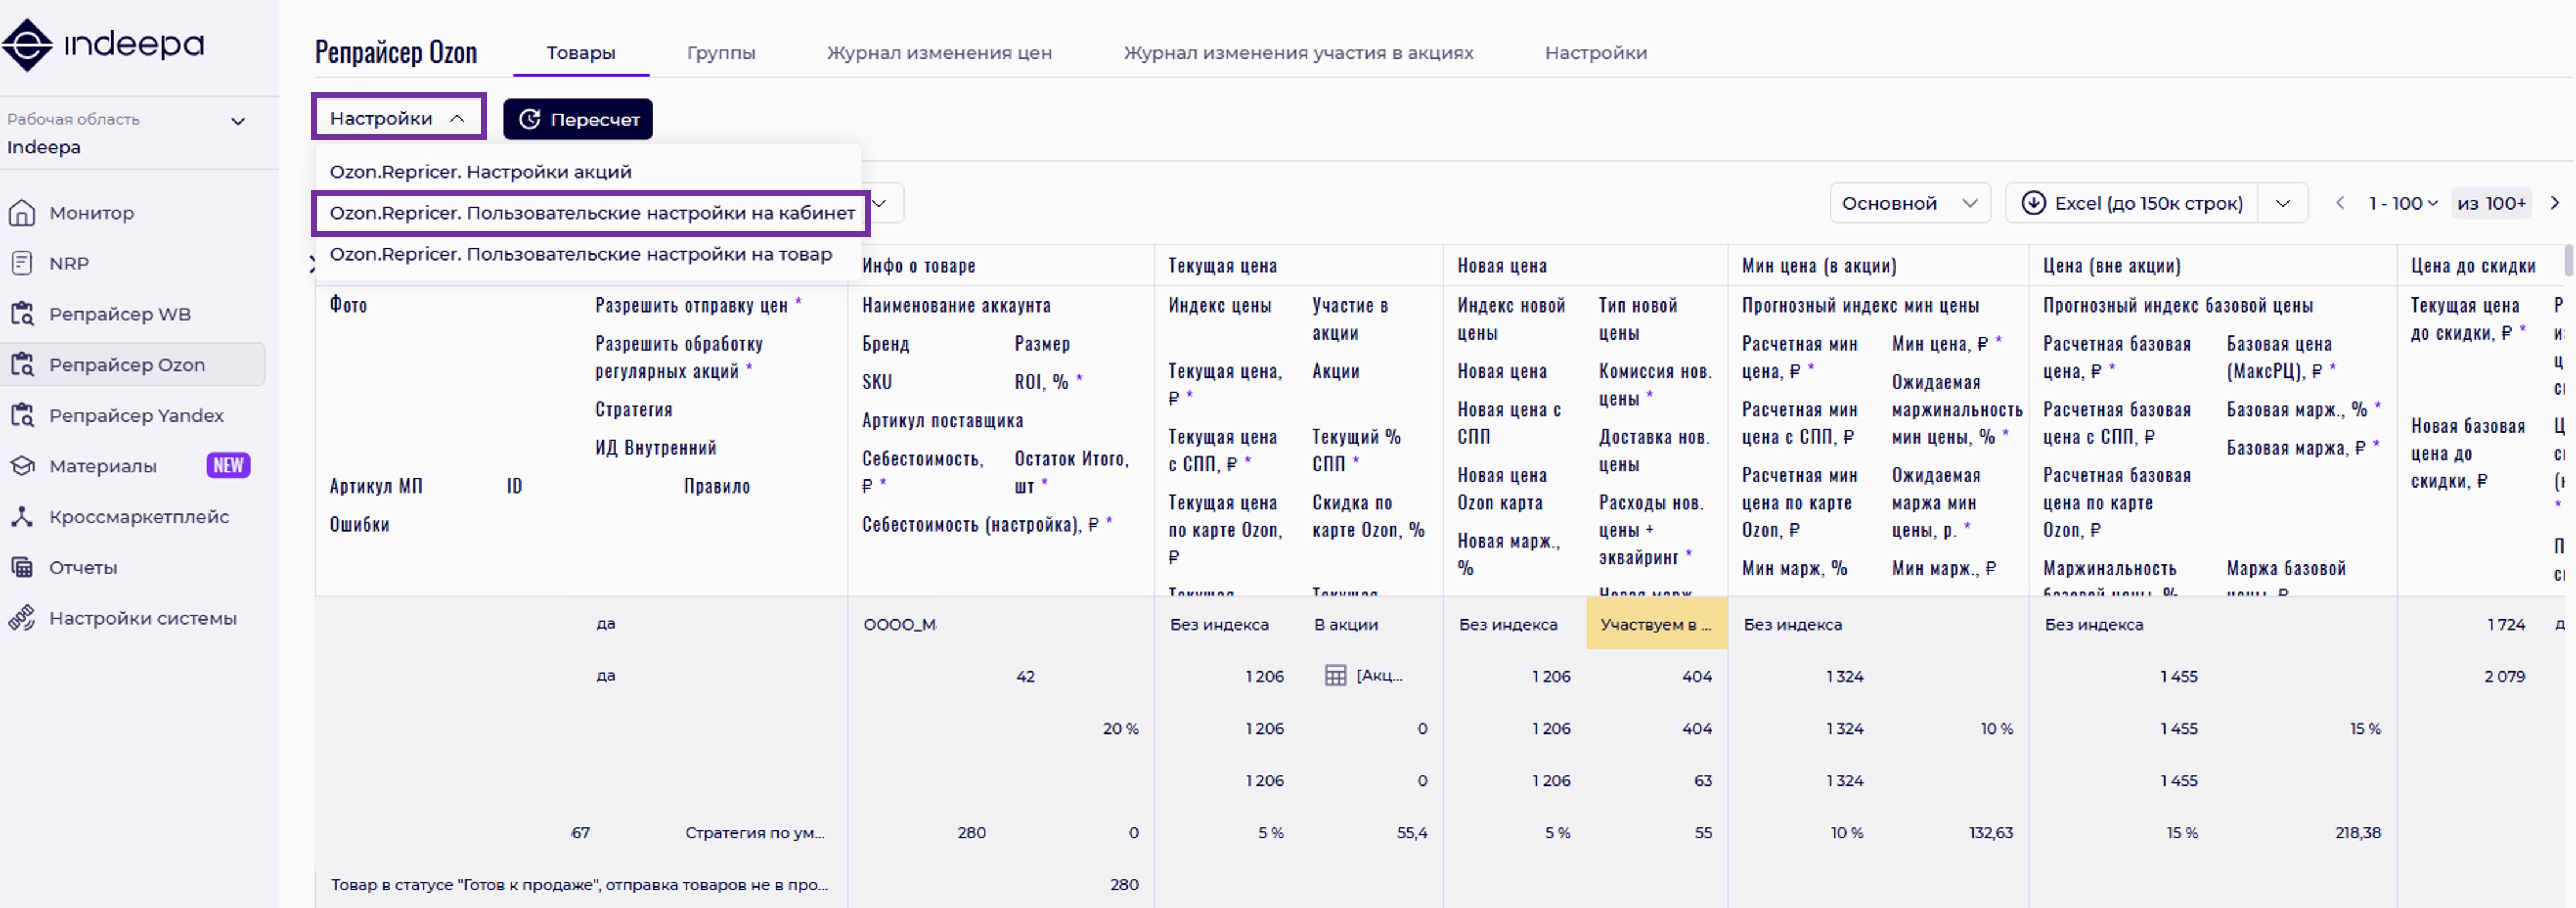Open Репрайсер Yandex sidebar icon
2576x908 pixels.
[x=22, y=415]
